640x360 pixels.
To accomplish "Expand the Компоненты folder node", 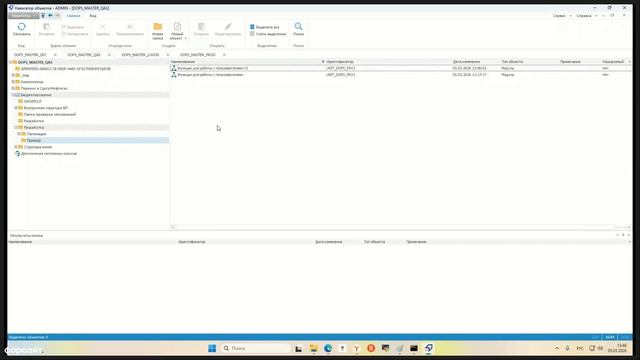I will pos(13,82).
